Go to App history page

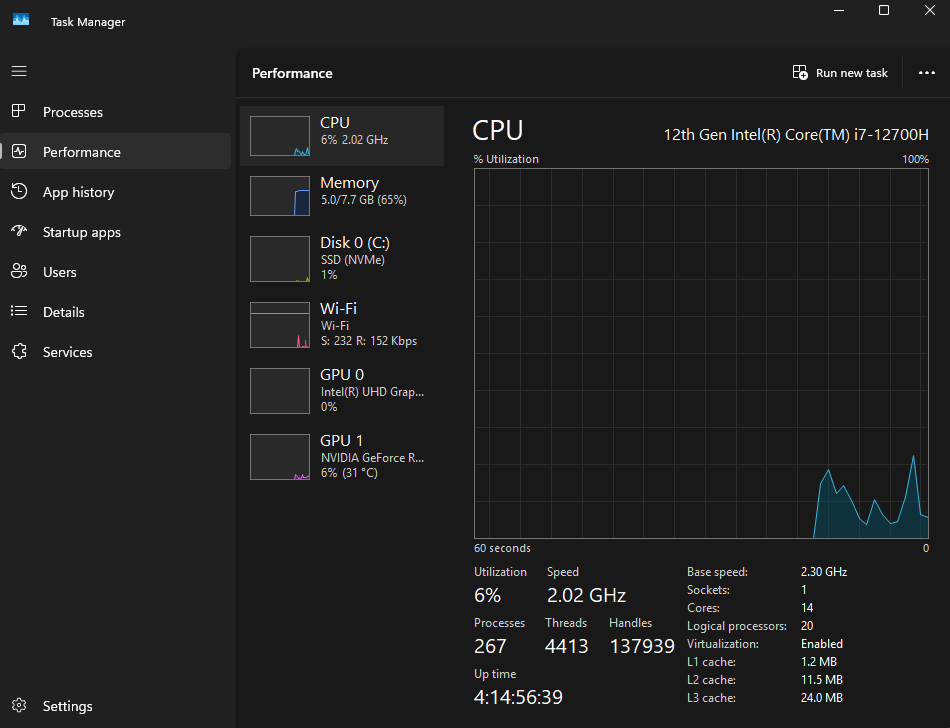point(116,192)
